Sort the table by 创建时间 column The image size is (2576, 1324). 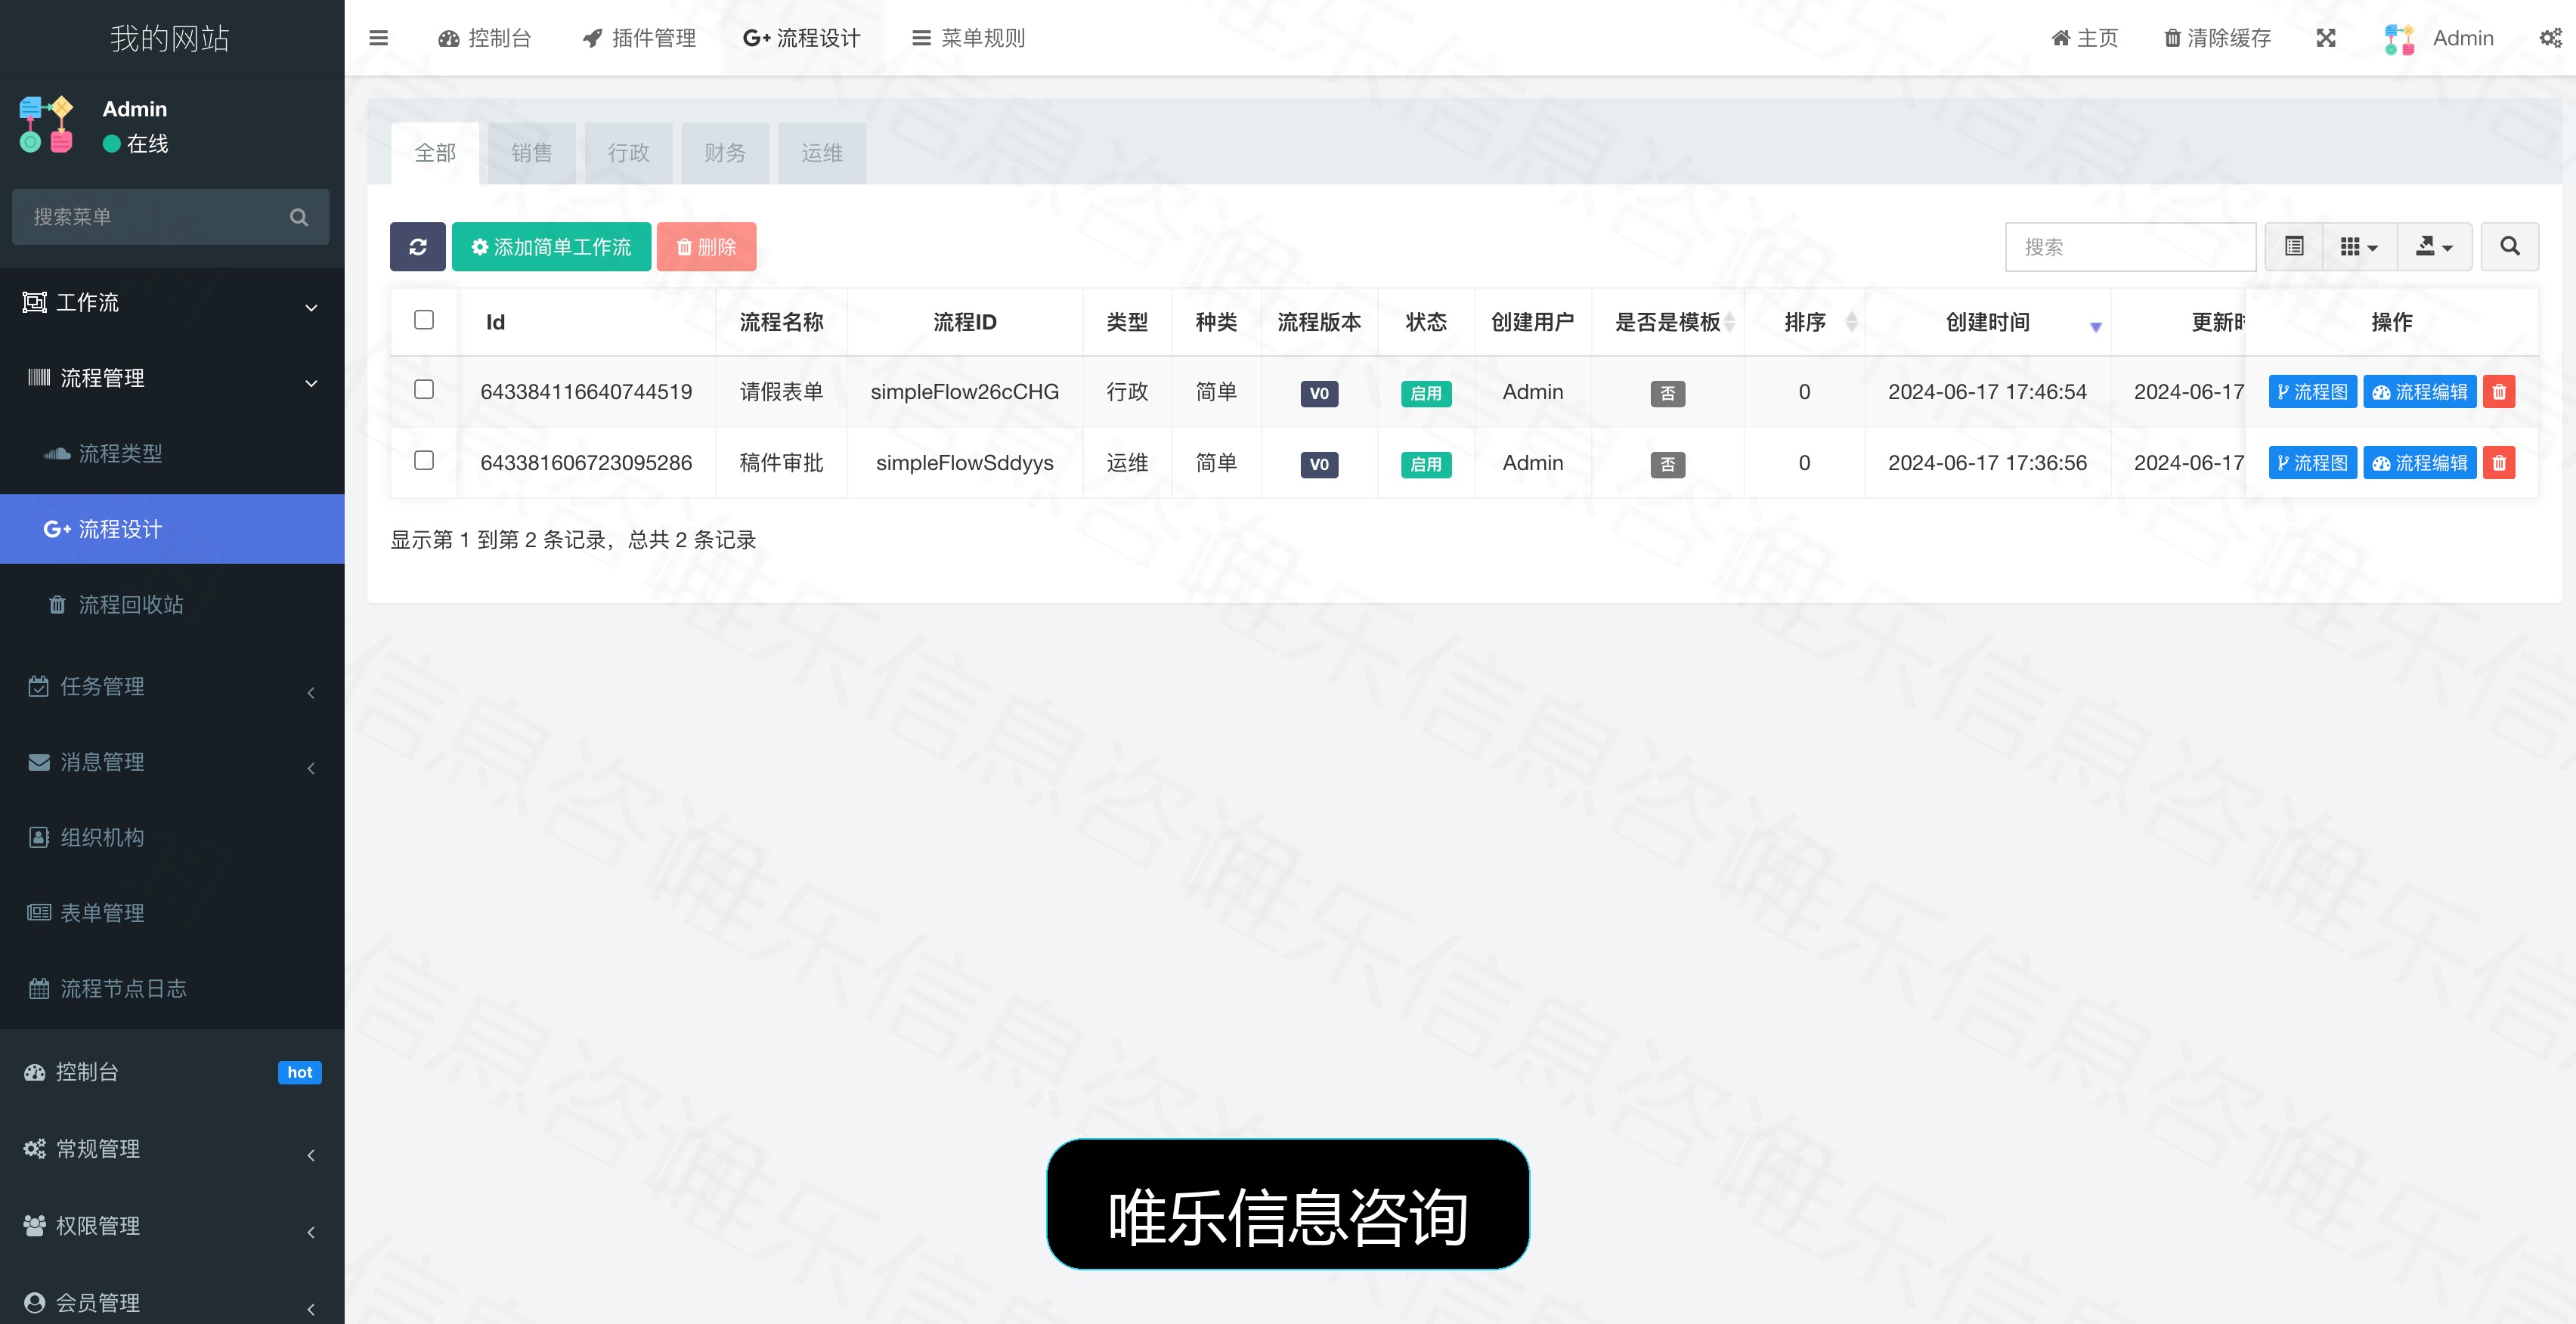point(1987,322)
